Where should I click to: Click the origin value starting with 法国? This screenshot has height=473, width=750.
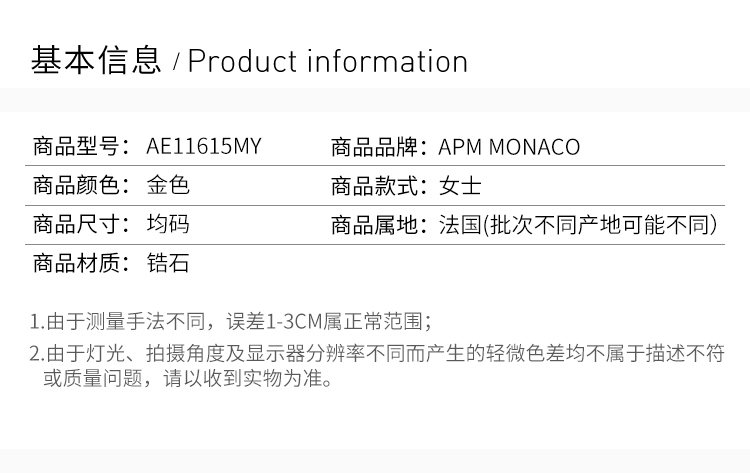579,225
